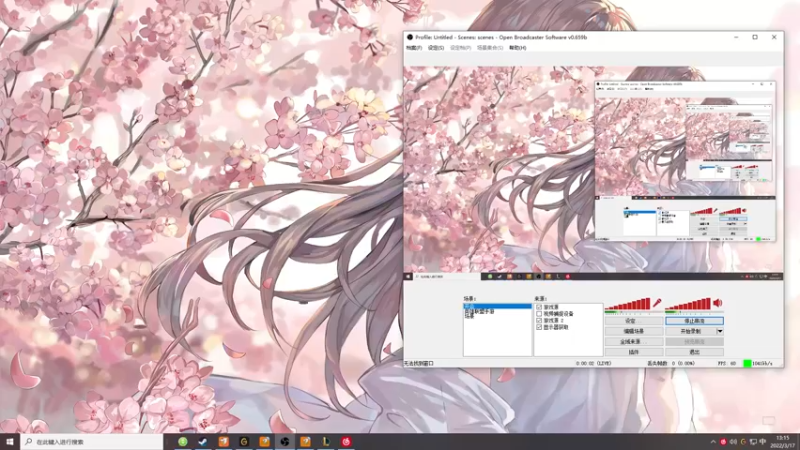Open the green round app on the taskbar
800x450 pixels.
(x=183, y=442)
